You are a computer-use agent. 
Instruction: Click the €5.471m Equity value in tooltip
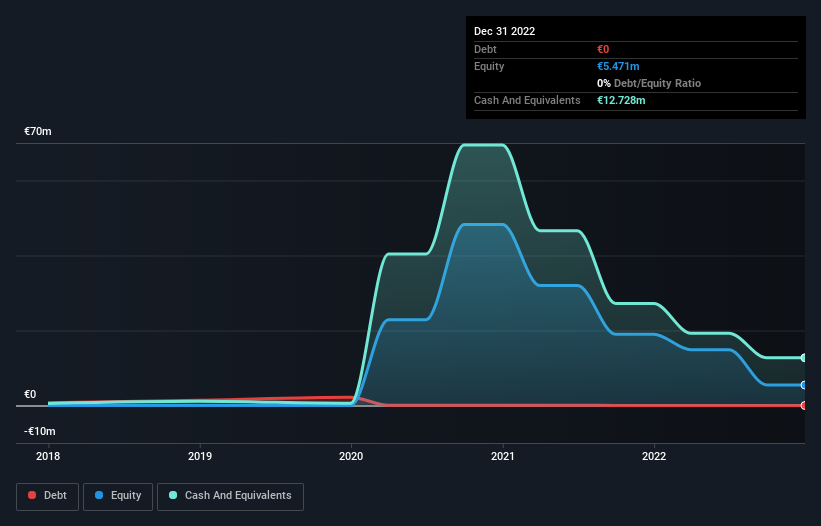(618, 66)
